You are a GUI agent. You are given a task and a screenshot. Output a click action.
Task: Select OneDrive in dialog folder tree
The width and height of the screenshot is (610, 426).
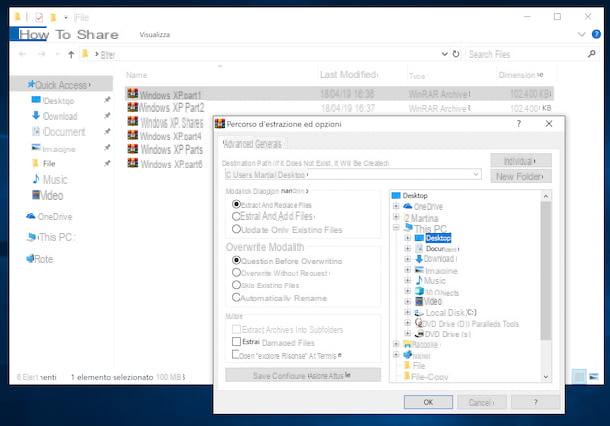(423, 206)
